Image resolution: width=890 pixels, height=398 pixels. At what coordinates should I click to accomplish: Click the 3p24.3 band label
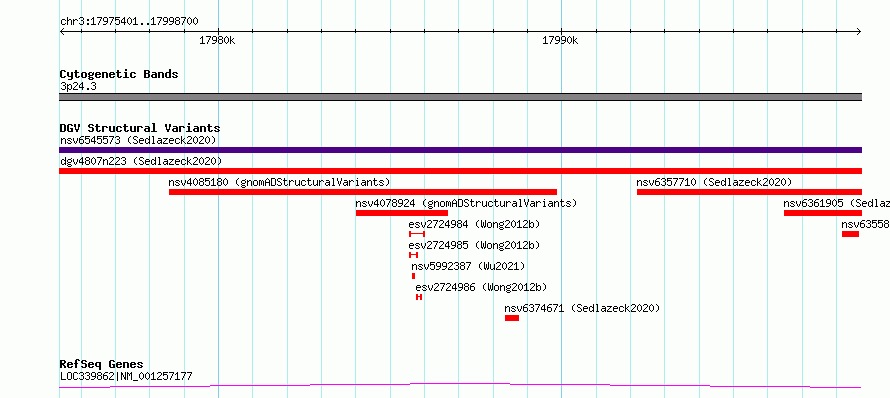tap(78, 87)
